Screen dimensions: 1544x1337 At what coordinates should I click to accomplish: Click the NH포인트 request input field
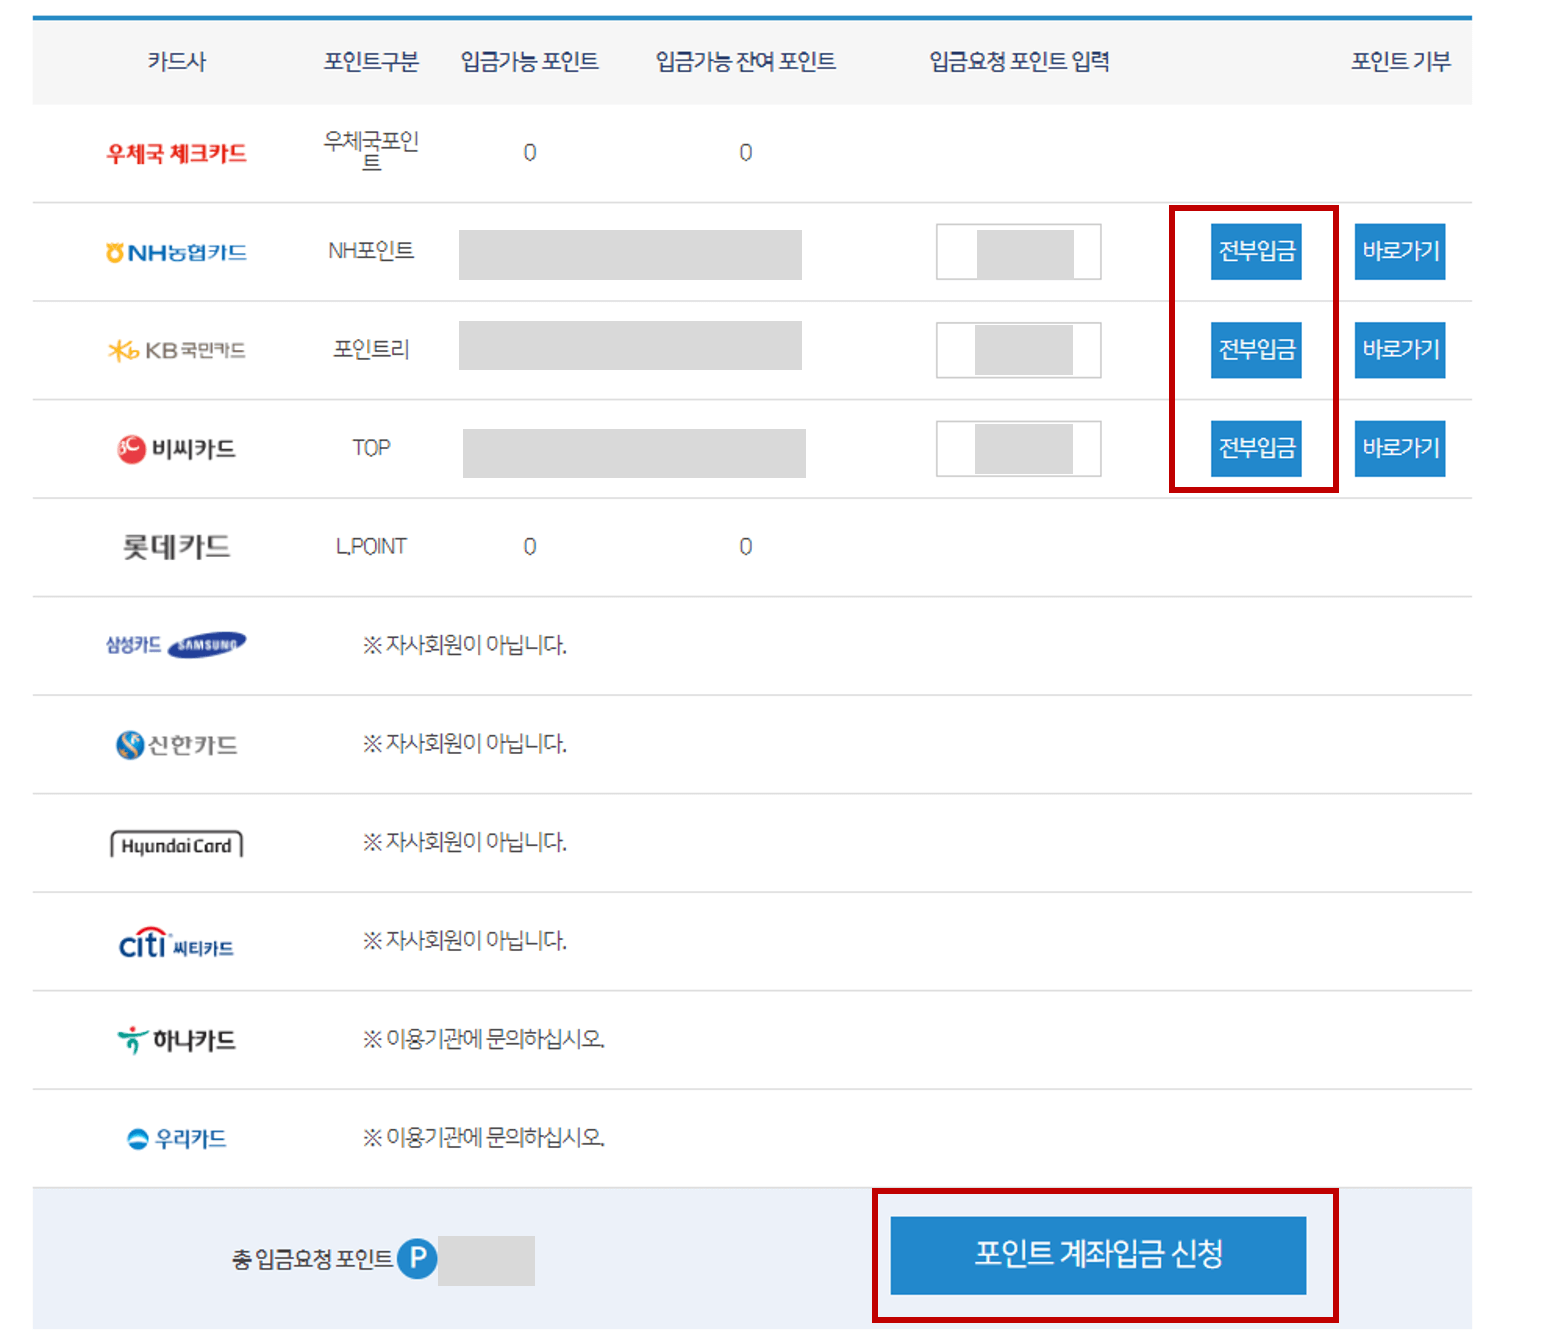(x=1017, y=251)
